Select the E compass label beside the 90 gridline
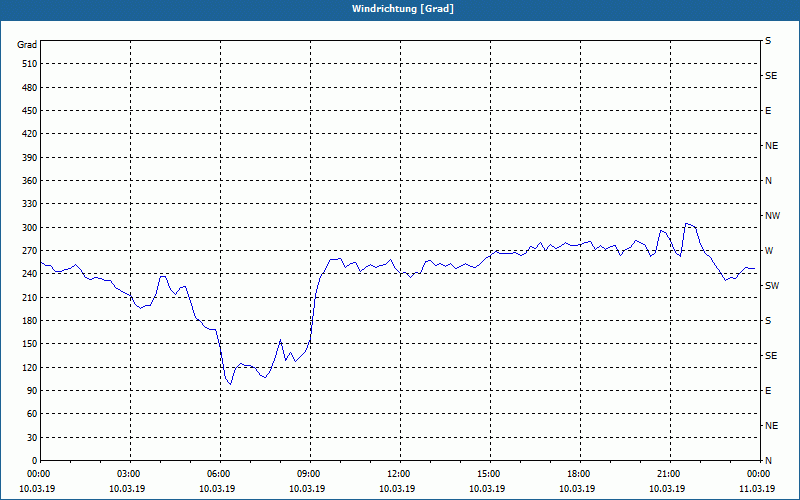The height and width of the screenshot is (500, 800). coord(768,390)
